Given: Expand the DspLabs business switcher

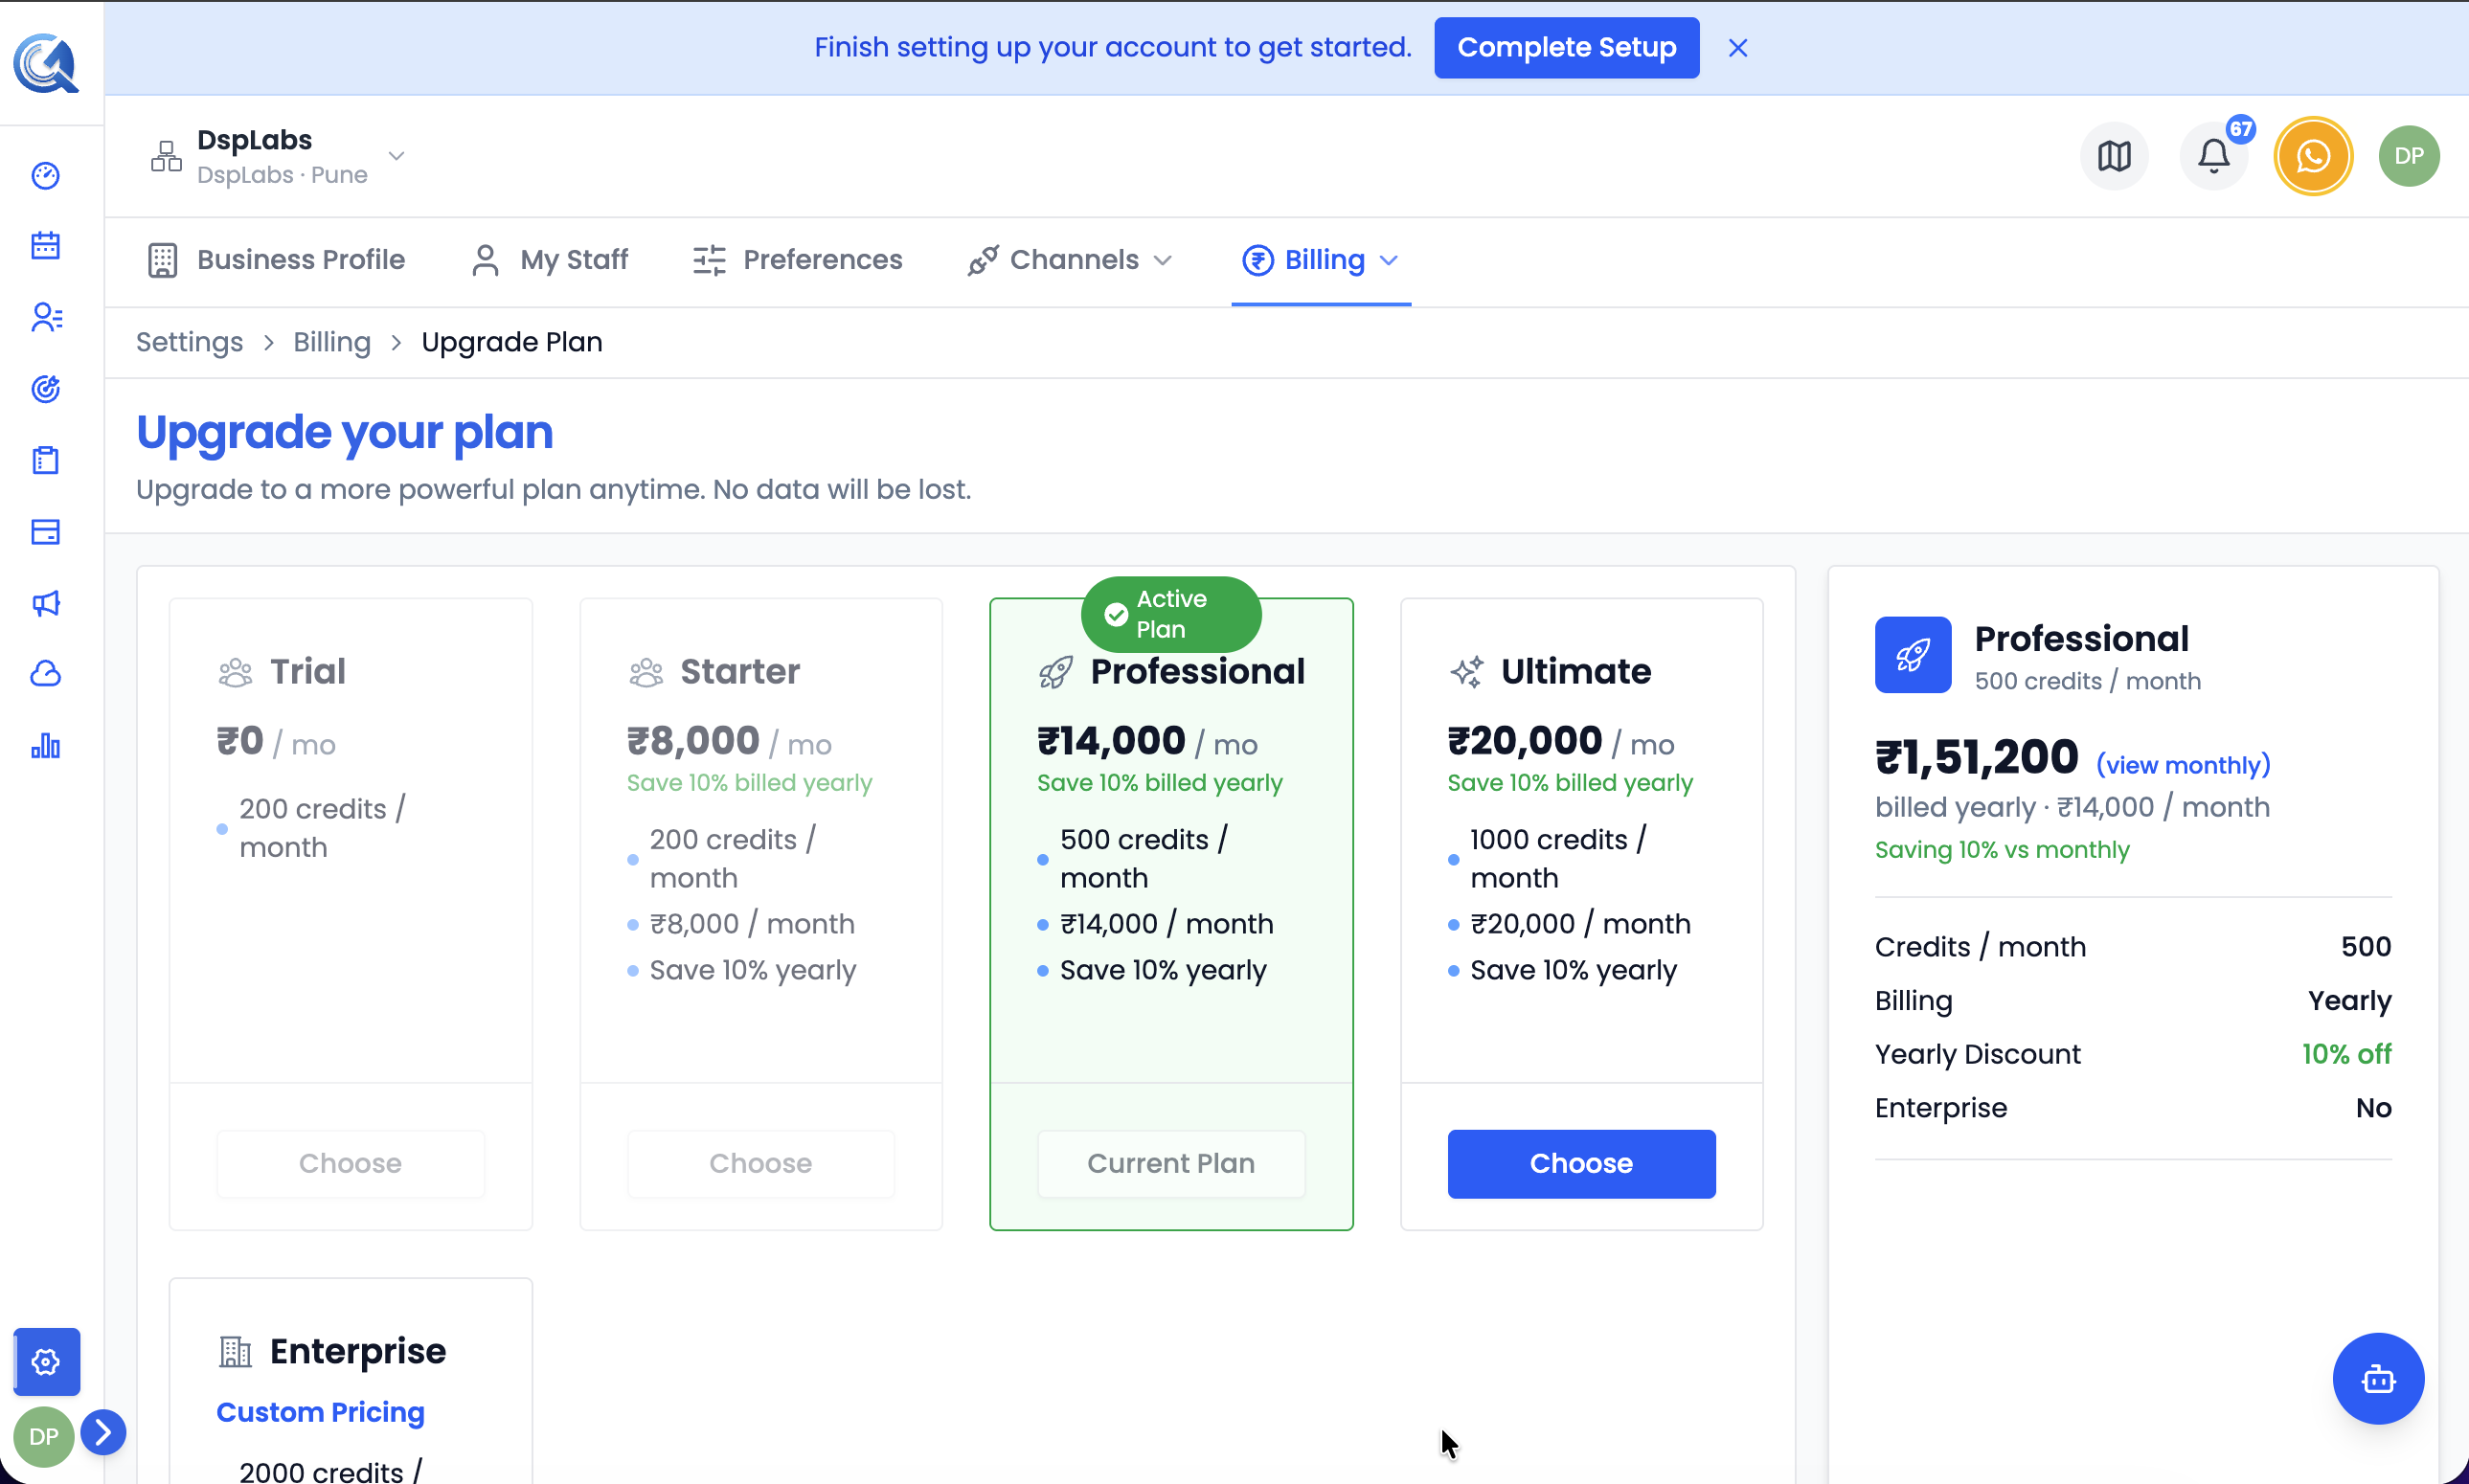Looking at the screenshot, I should 277,156.
